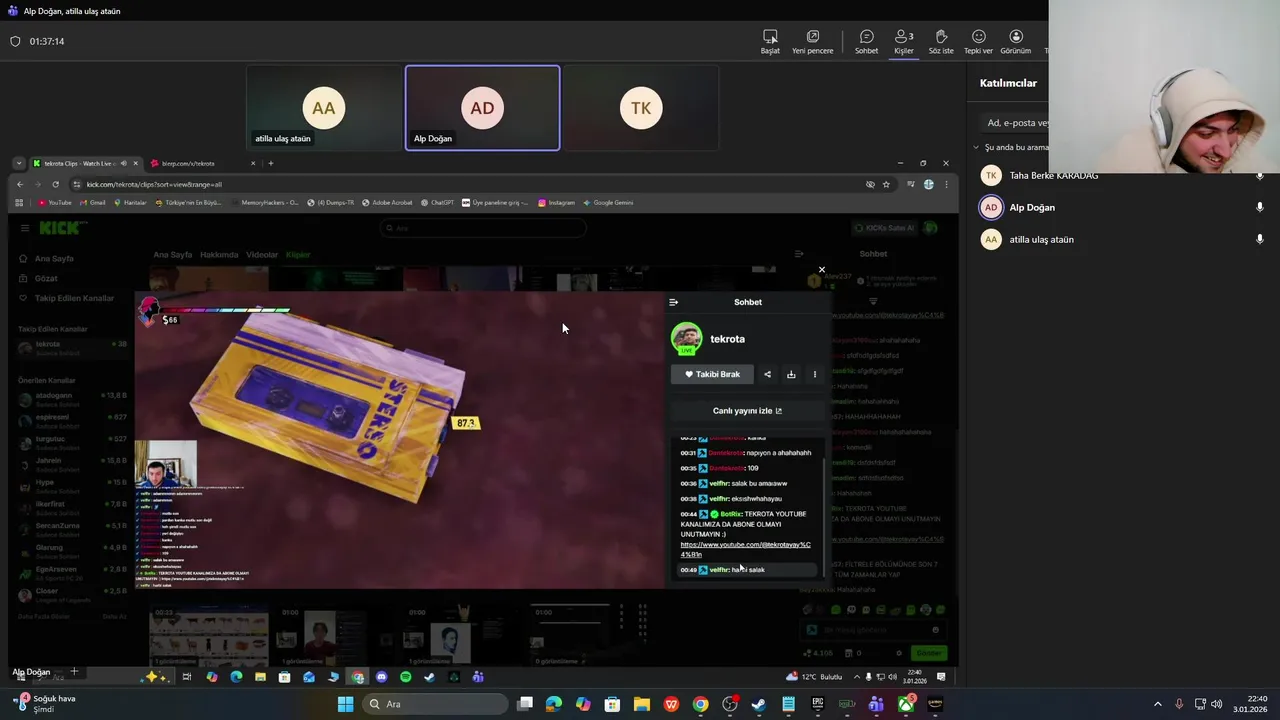Open the Adobe Acrobat bookmark

click(387, 202)
